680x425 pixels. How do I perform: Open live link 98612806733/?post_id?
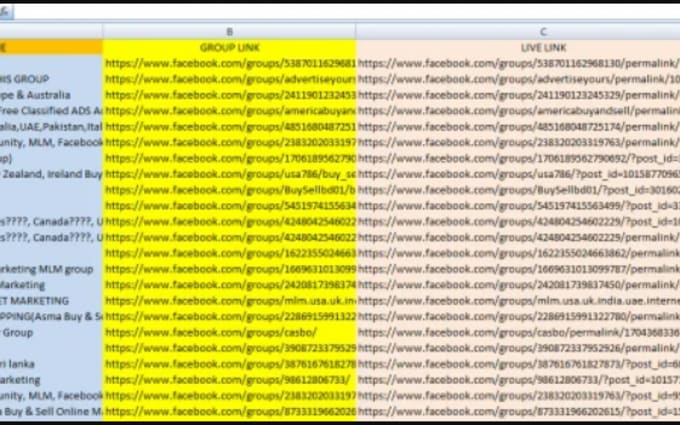pos(518,380)
